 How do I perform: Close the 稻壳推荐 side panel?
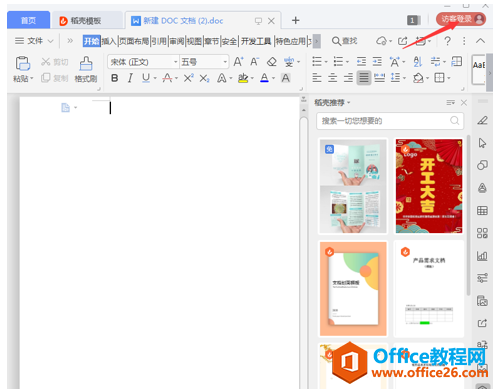click(x=463, y=103)
